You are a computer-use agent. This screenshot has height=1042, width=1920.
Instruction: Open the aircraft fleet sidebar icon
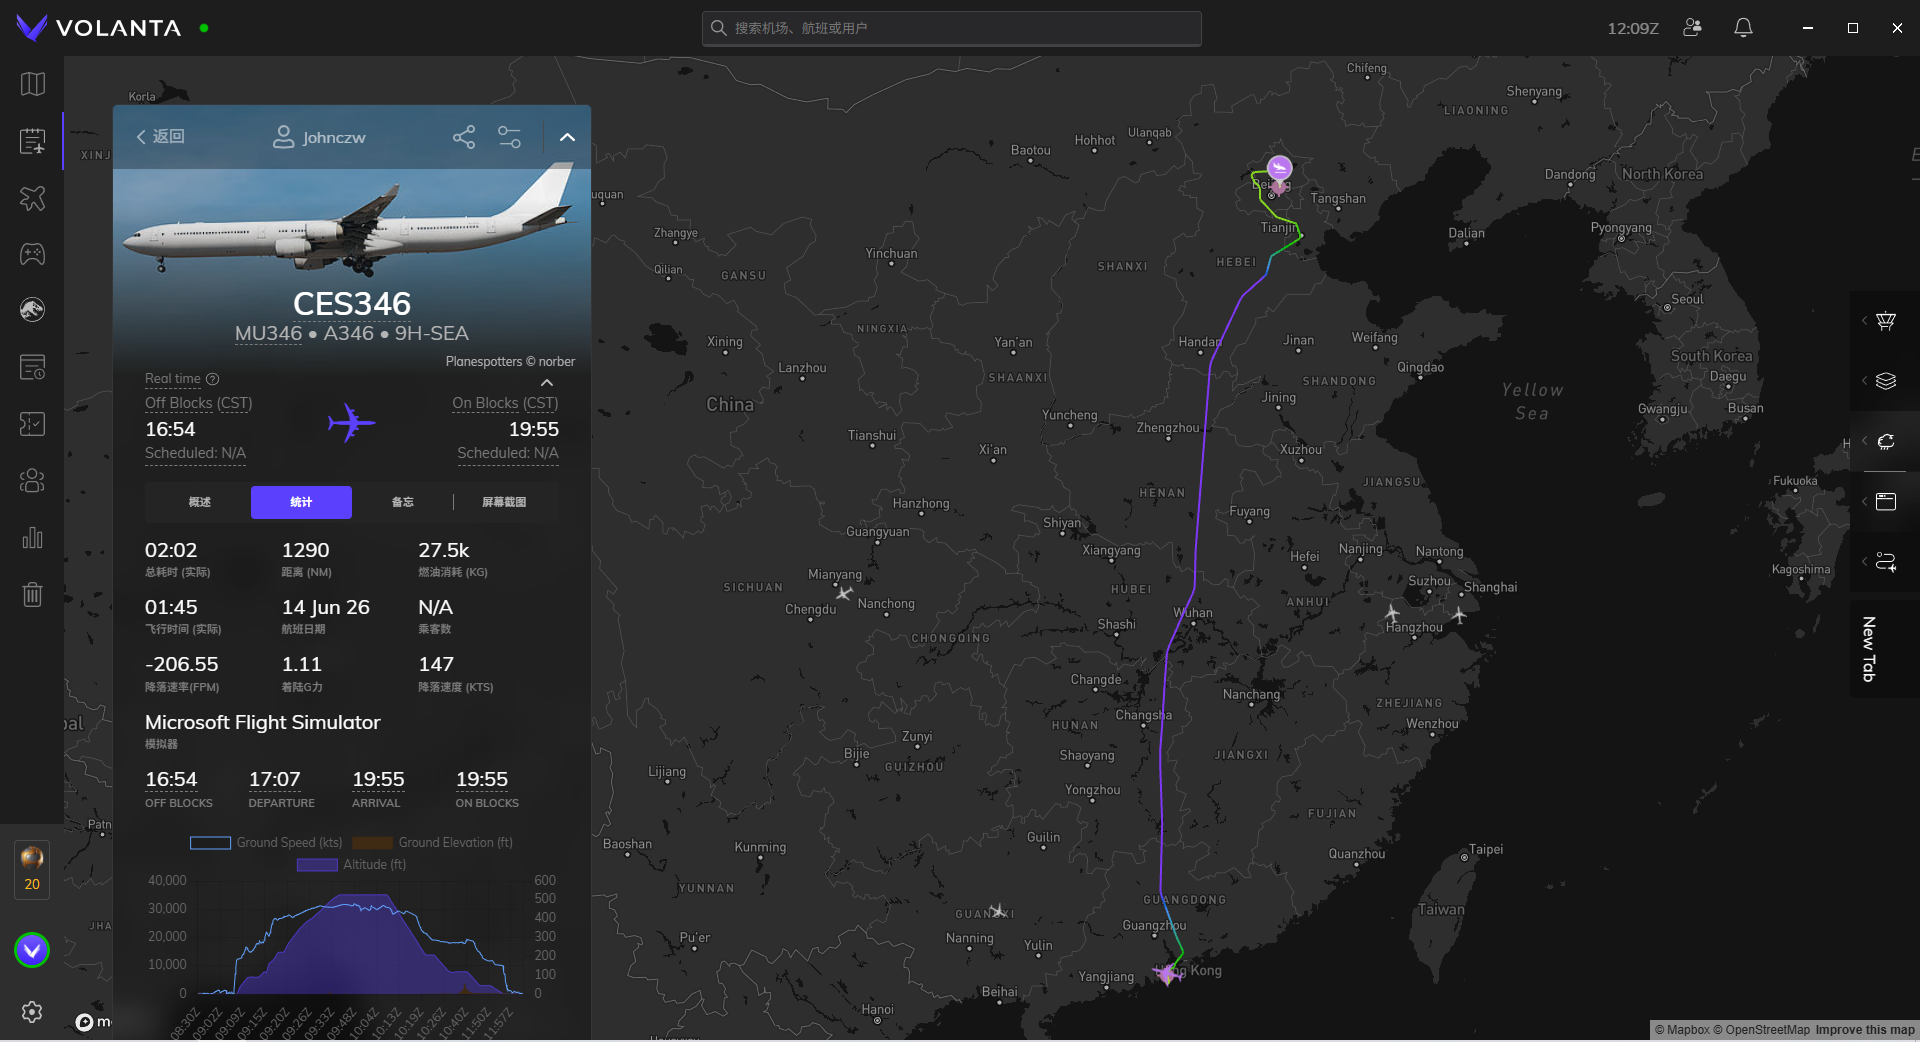coord(32,198)
